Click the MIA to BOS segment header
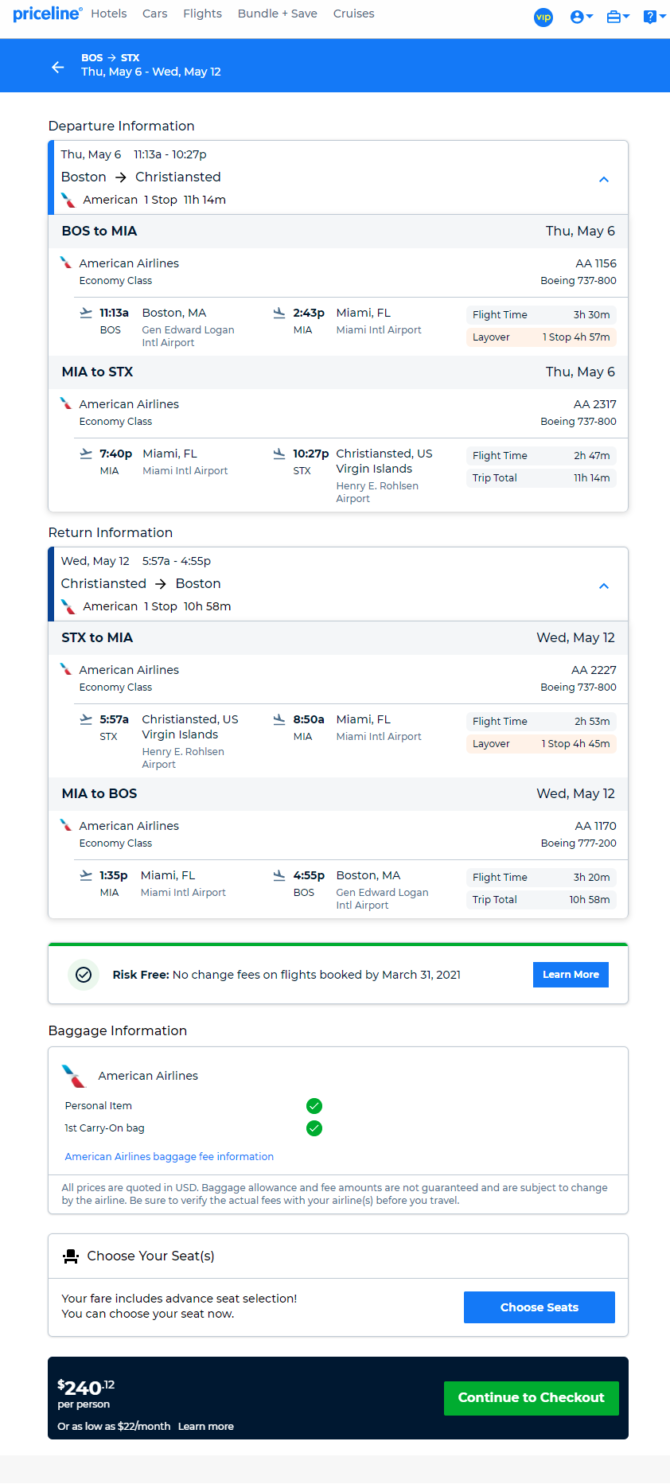This screenshot has width=670, height=1484. pyautogui.click(x=339, y=794)
